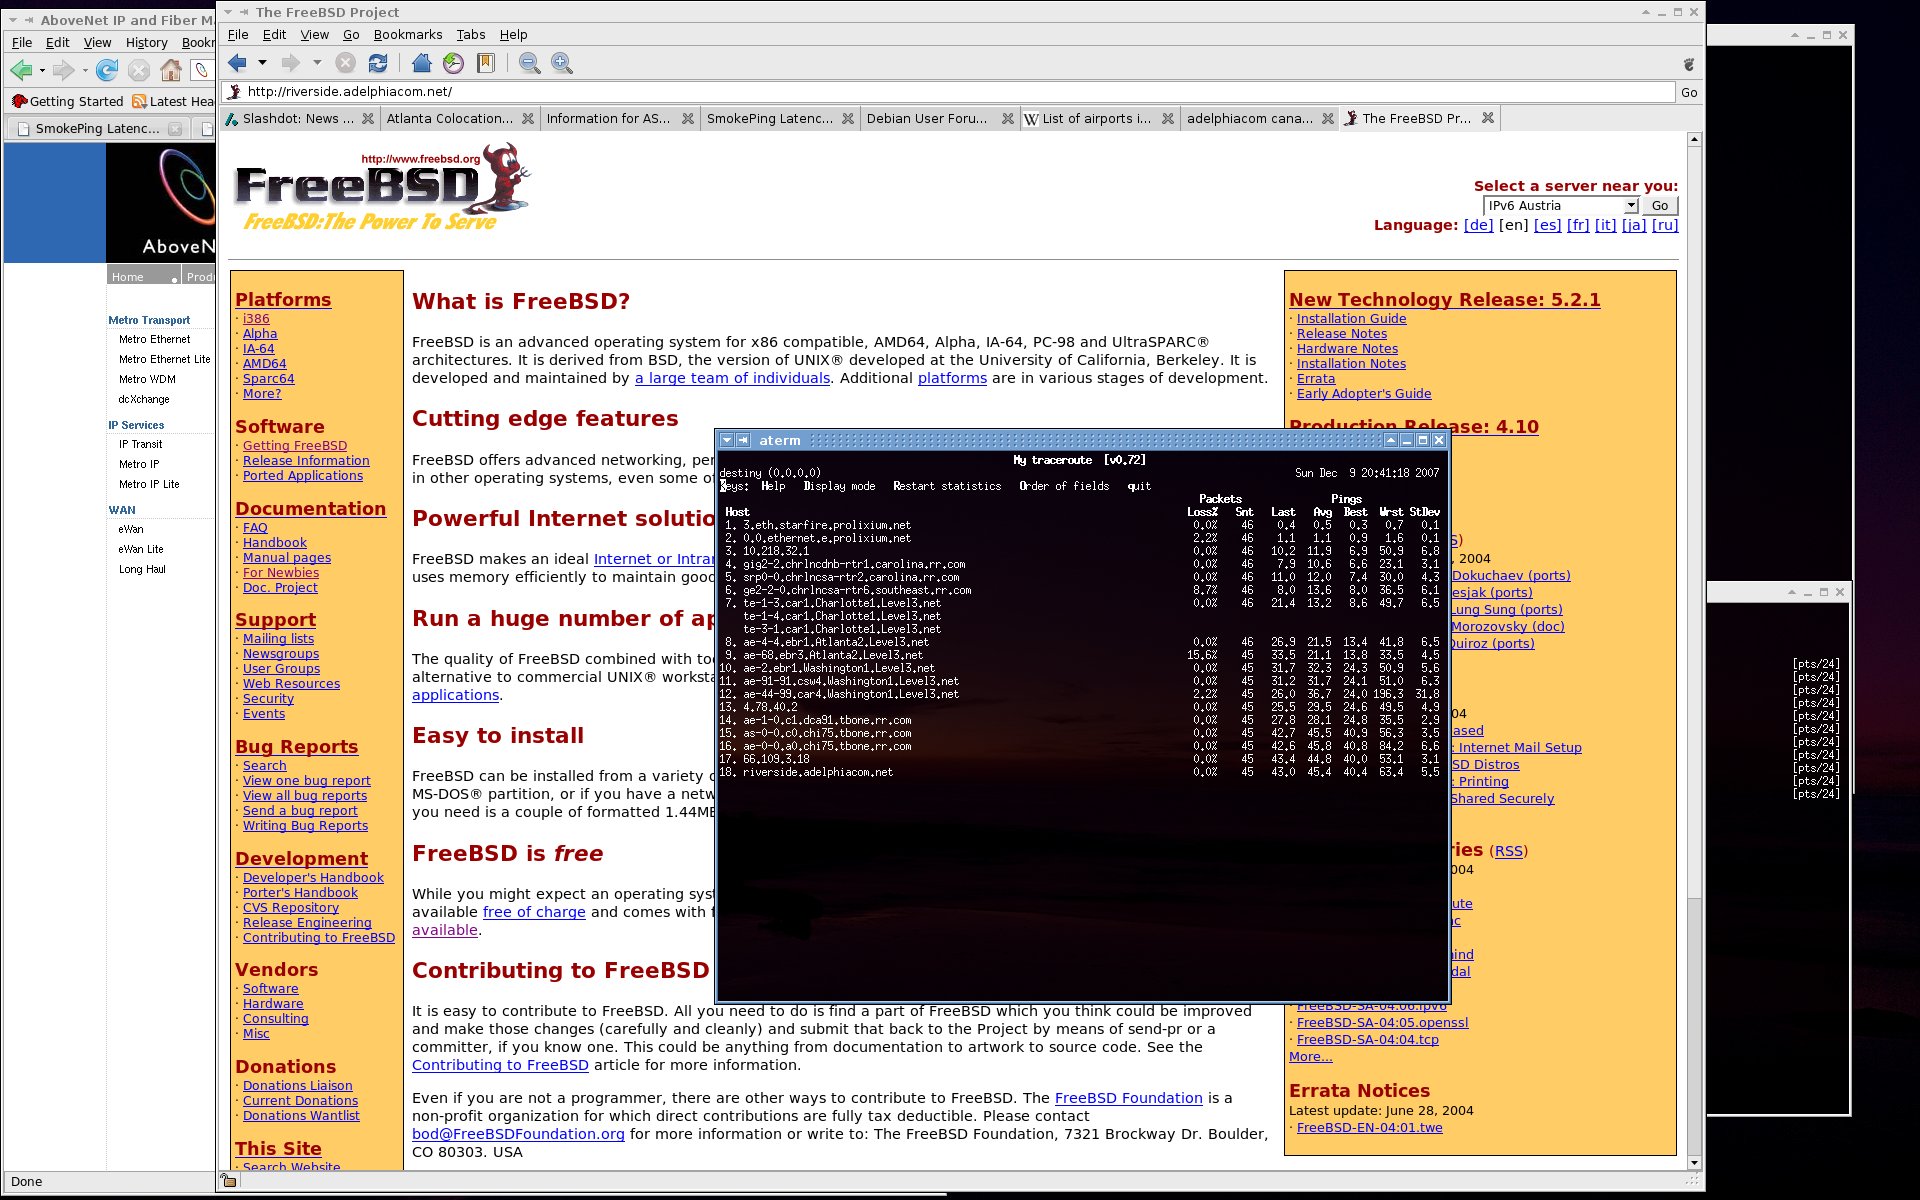Open the server selection dropdown showing IPv6 Austria
This screenshot has height=1200, width=1920.
[1560, 205]
